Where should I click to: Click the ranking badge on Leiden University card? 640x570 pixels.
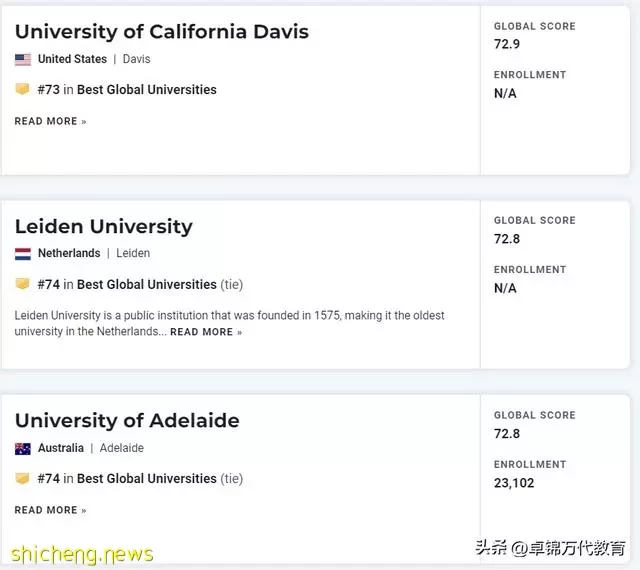pos(22,284)
